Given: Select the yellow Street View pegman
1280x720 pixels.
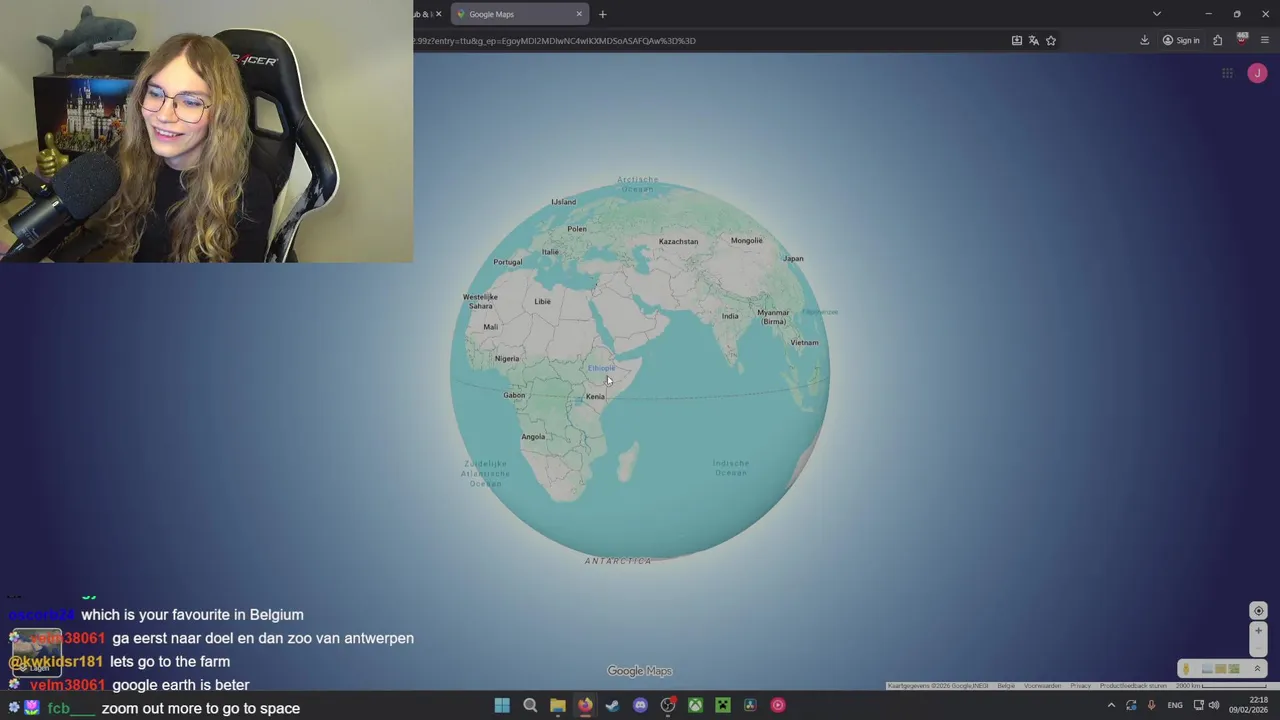Looking at the screenshot, I should pos(1186,669).
